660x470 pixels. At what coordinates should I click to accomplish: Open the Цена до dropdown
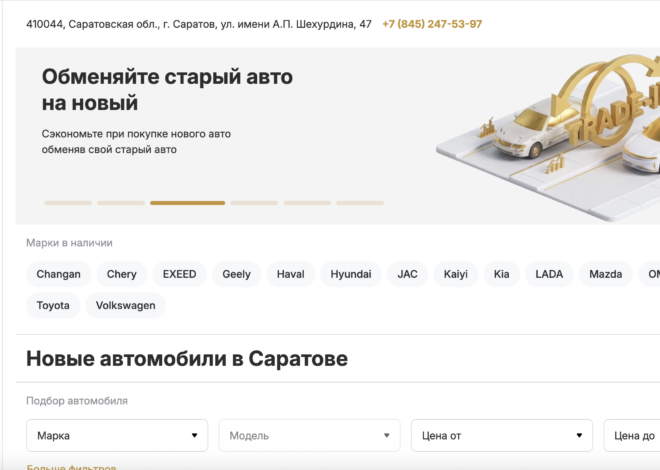pos(632,435)
